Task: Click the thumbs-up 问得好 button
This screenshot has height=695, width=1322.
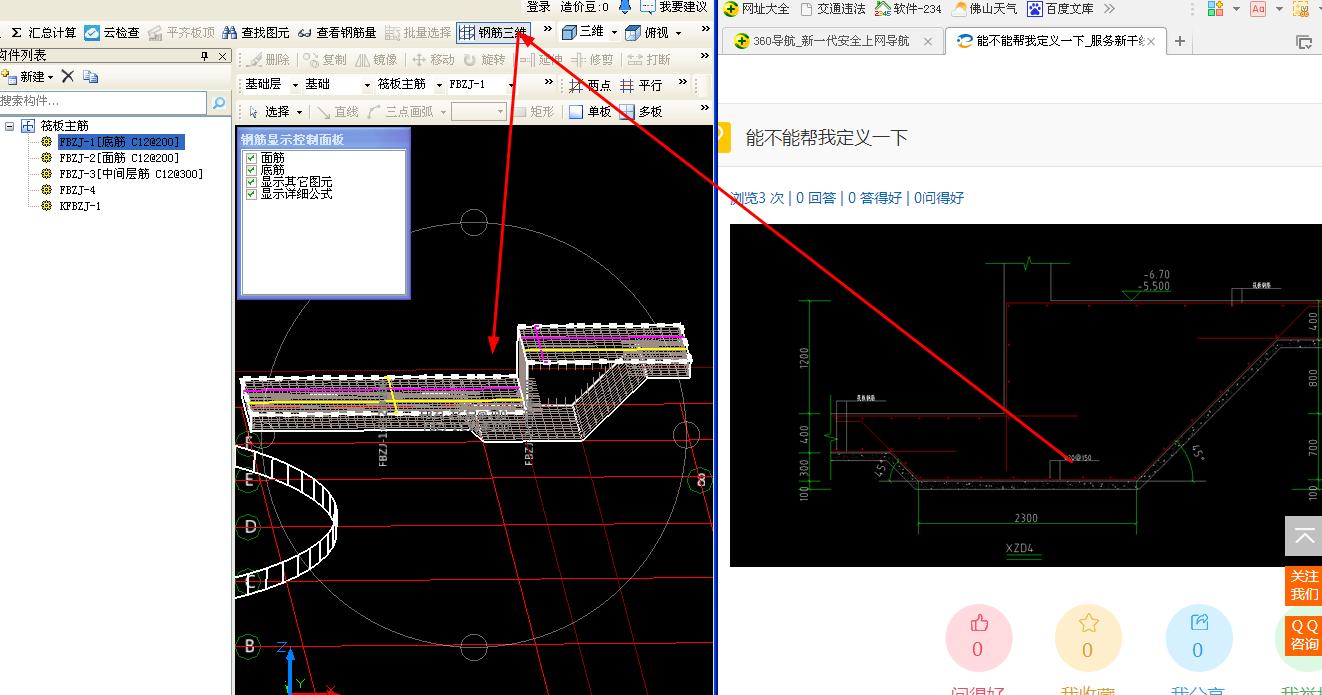Action: coord(978,638)
